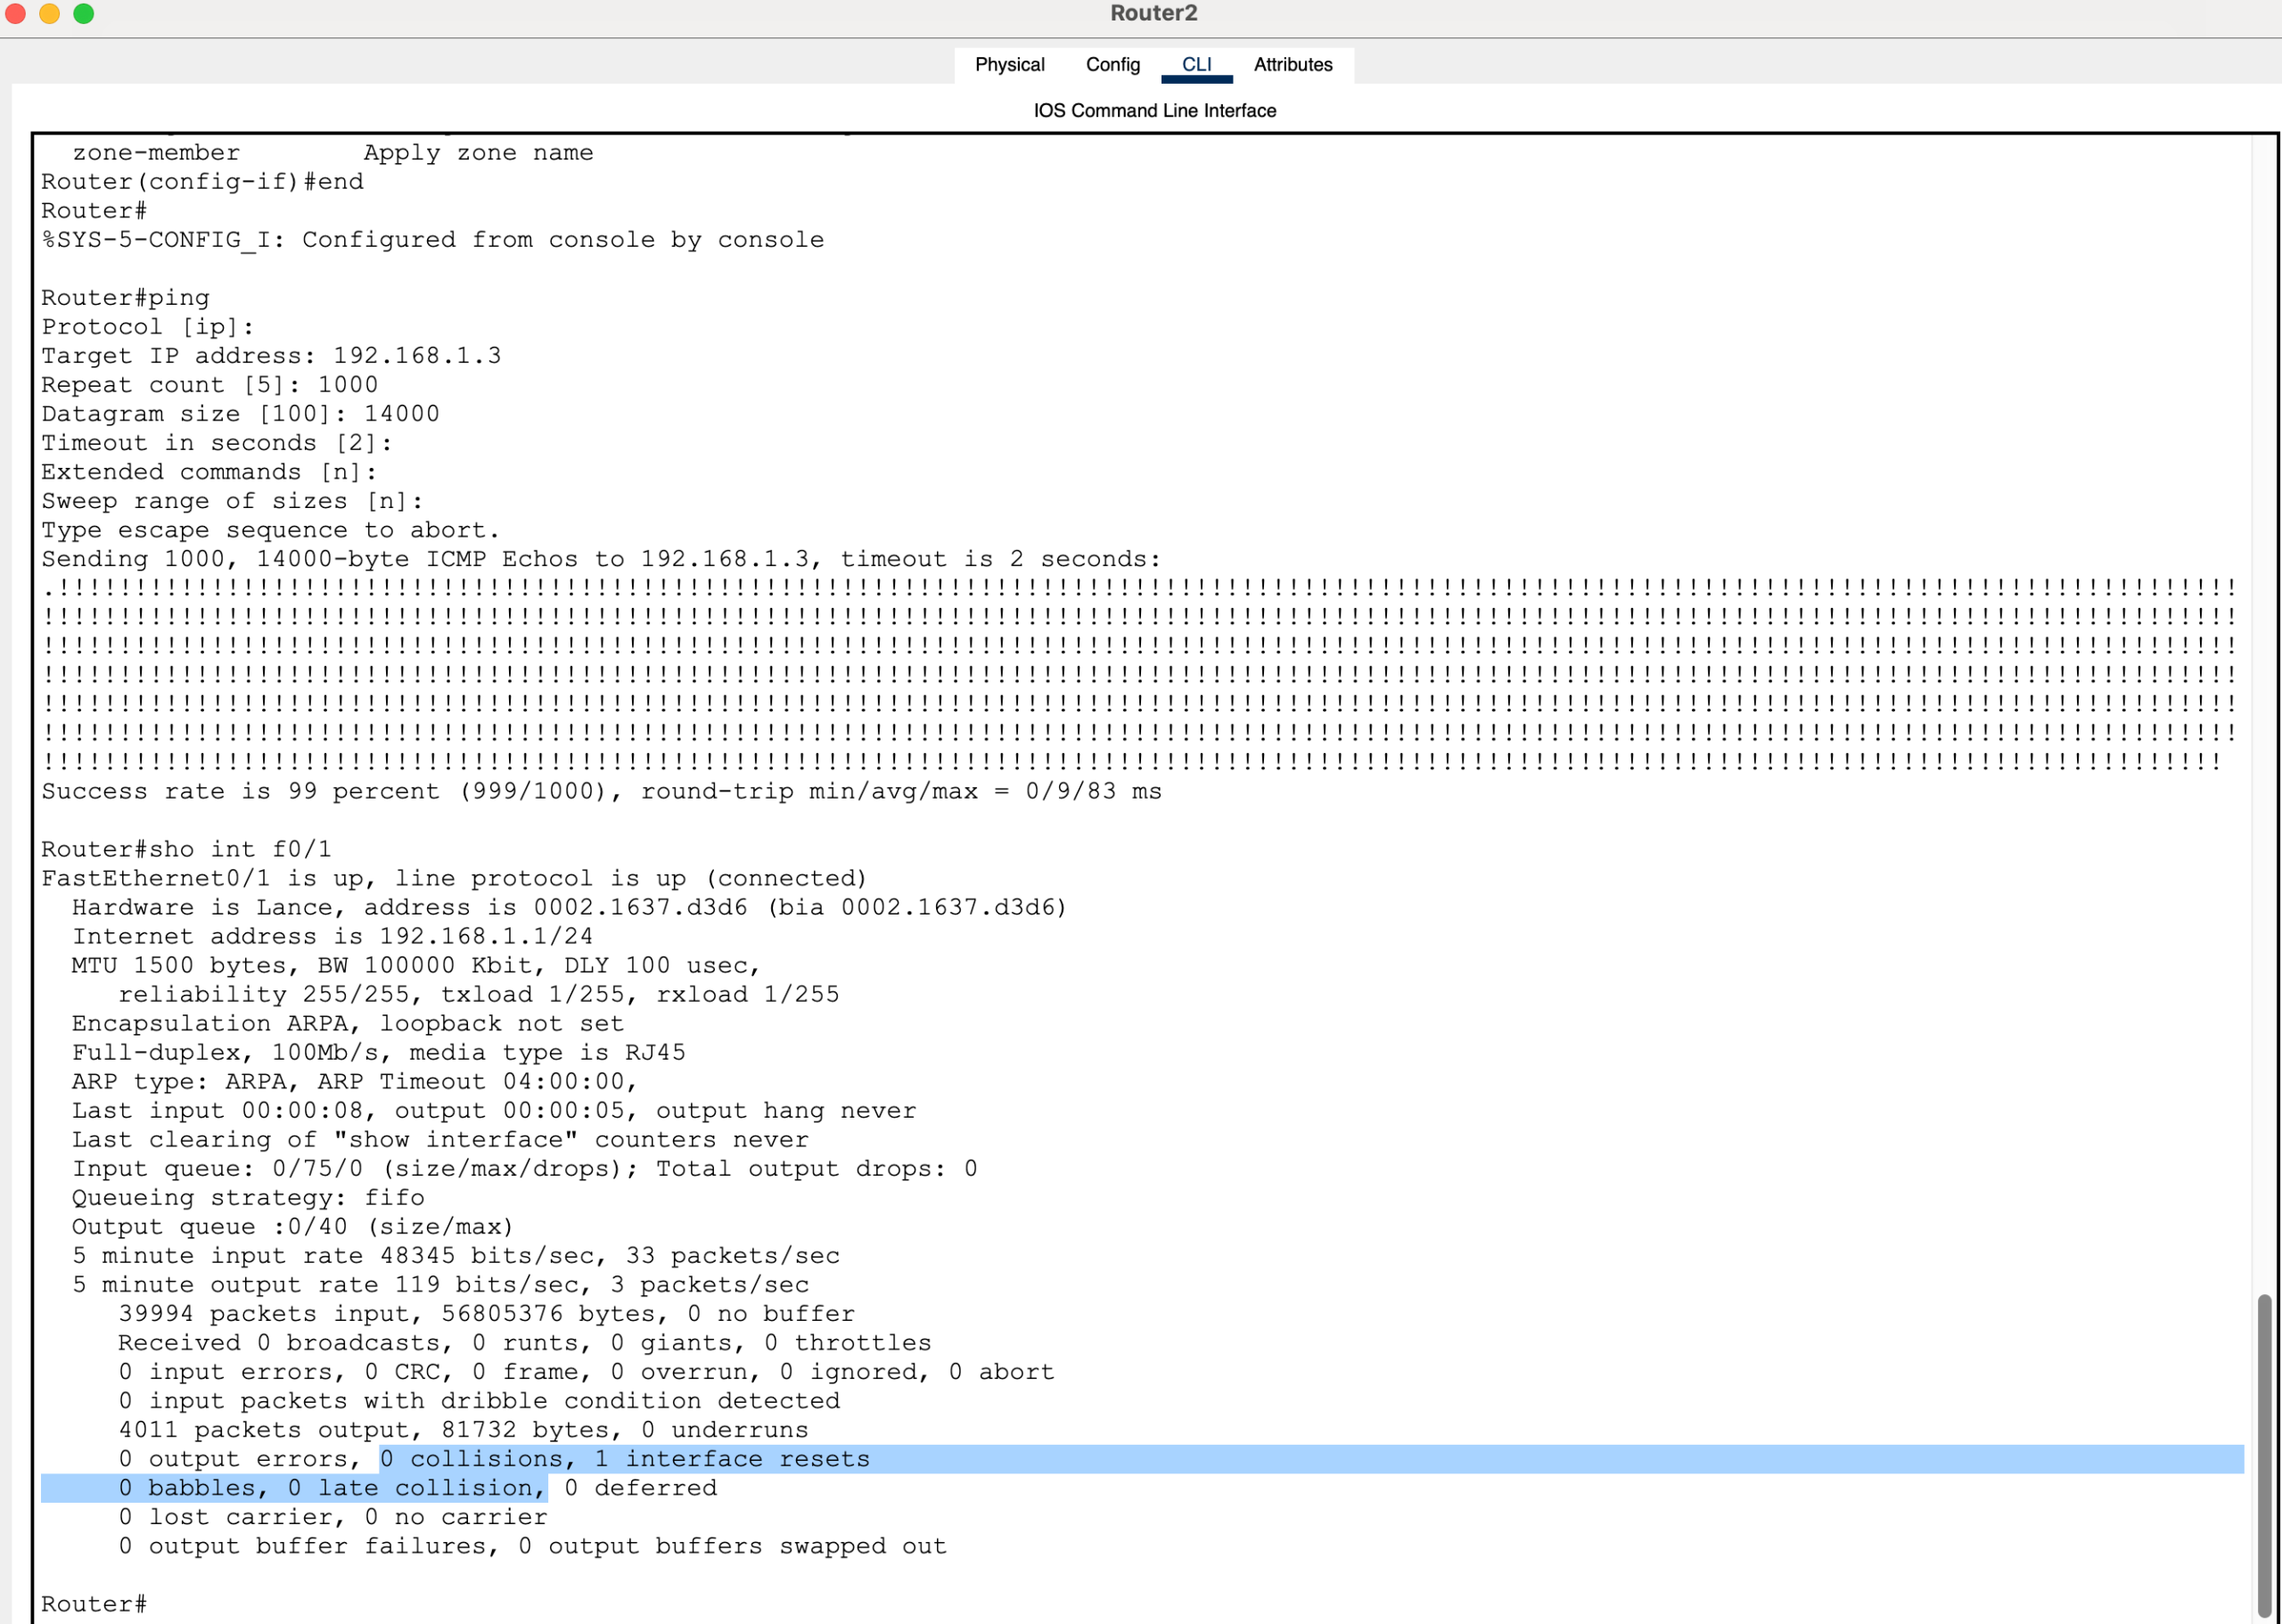Viewport: 2282px width, 1624px height.
Task: Click the 'Success rate is 99 percent' line
Action: tap(601, 791)
